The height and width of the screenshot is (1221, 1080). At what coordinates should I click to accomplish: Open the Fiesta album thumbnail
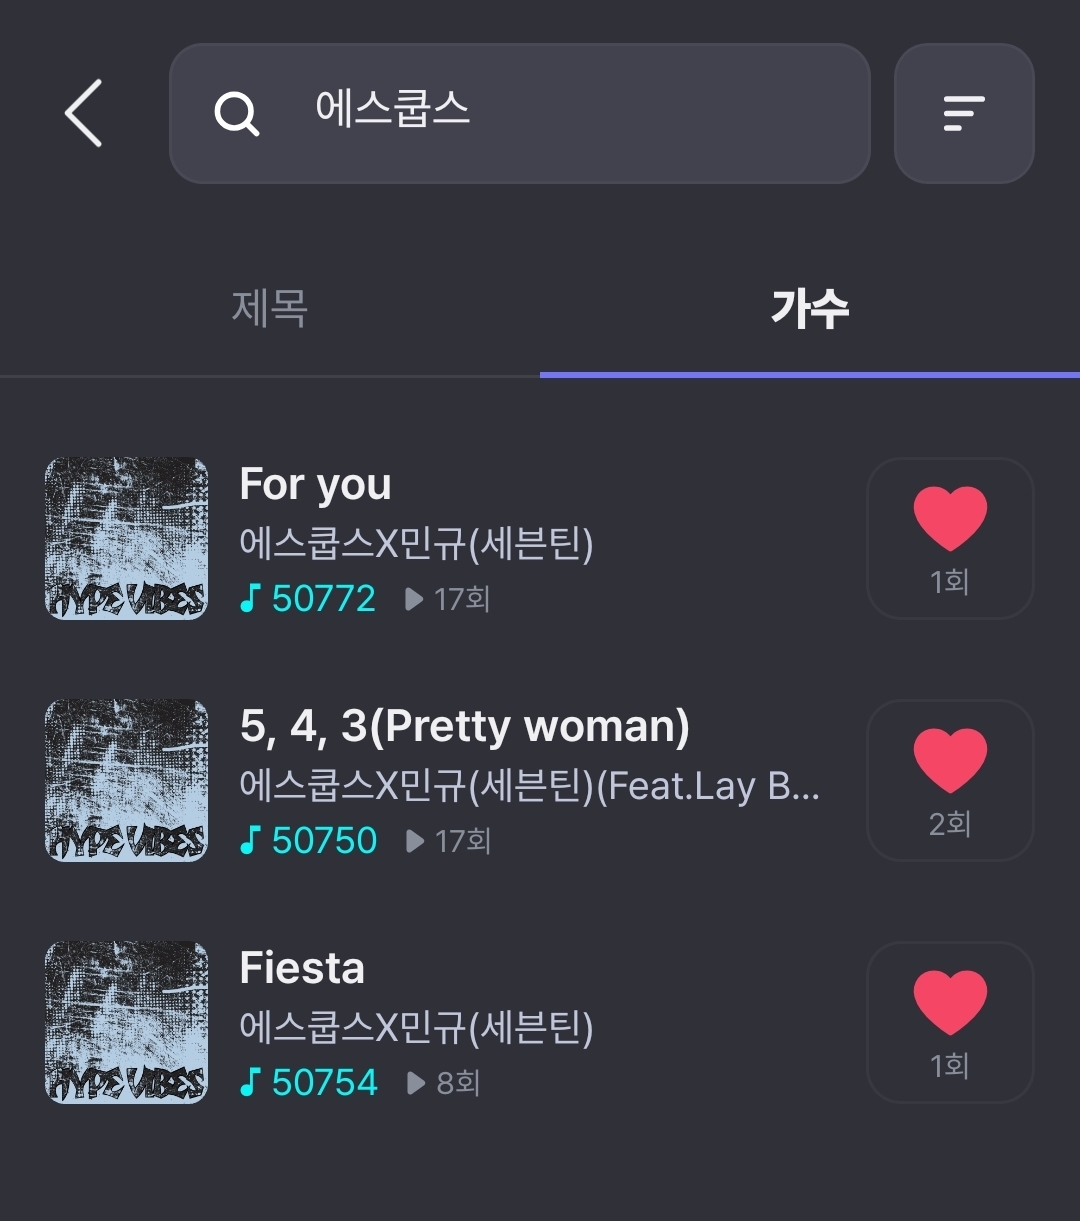127,1023
